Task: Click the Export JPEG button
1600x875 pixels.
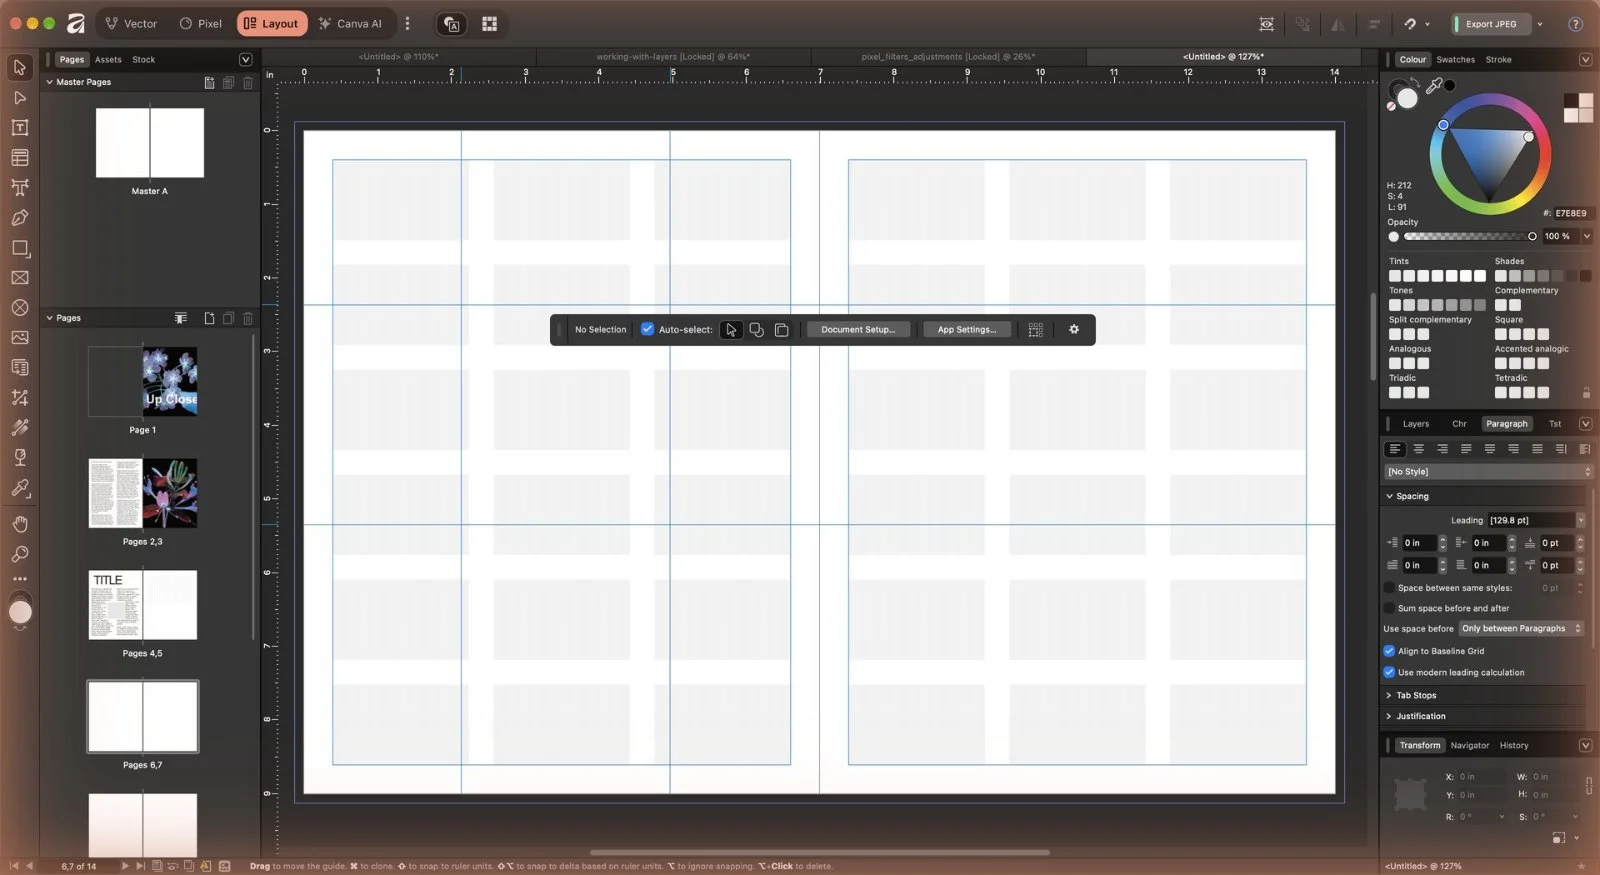Action: (x=1490, y=24)
